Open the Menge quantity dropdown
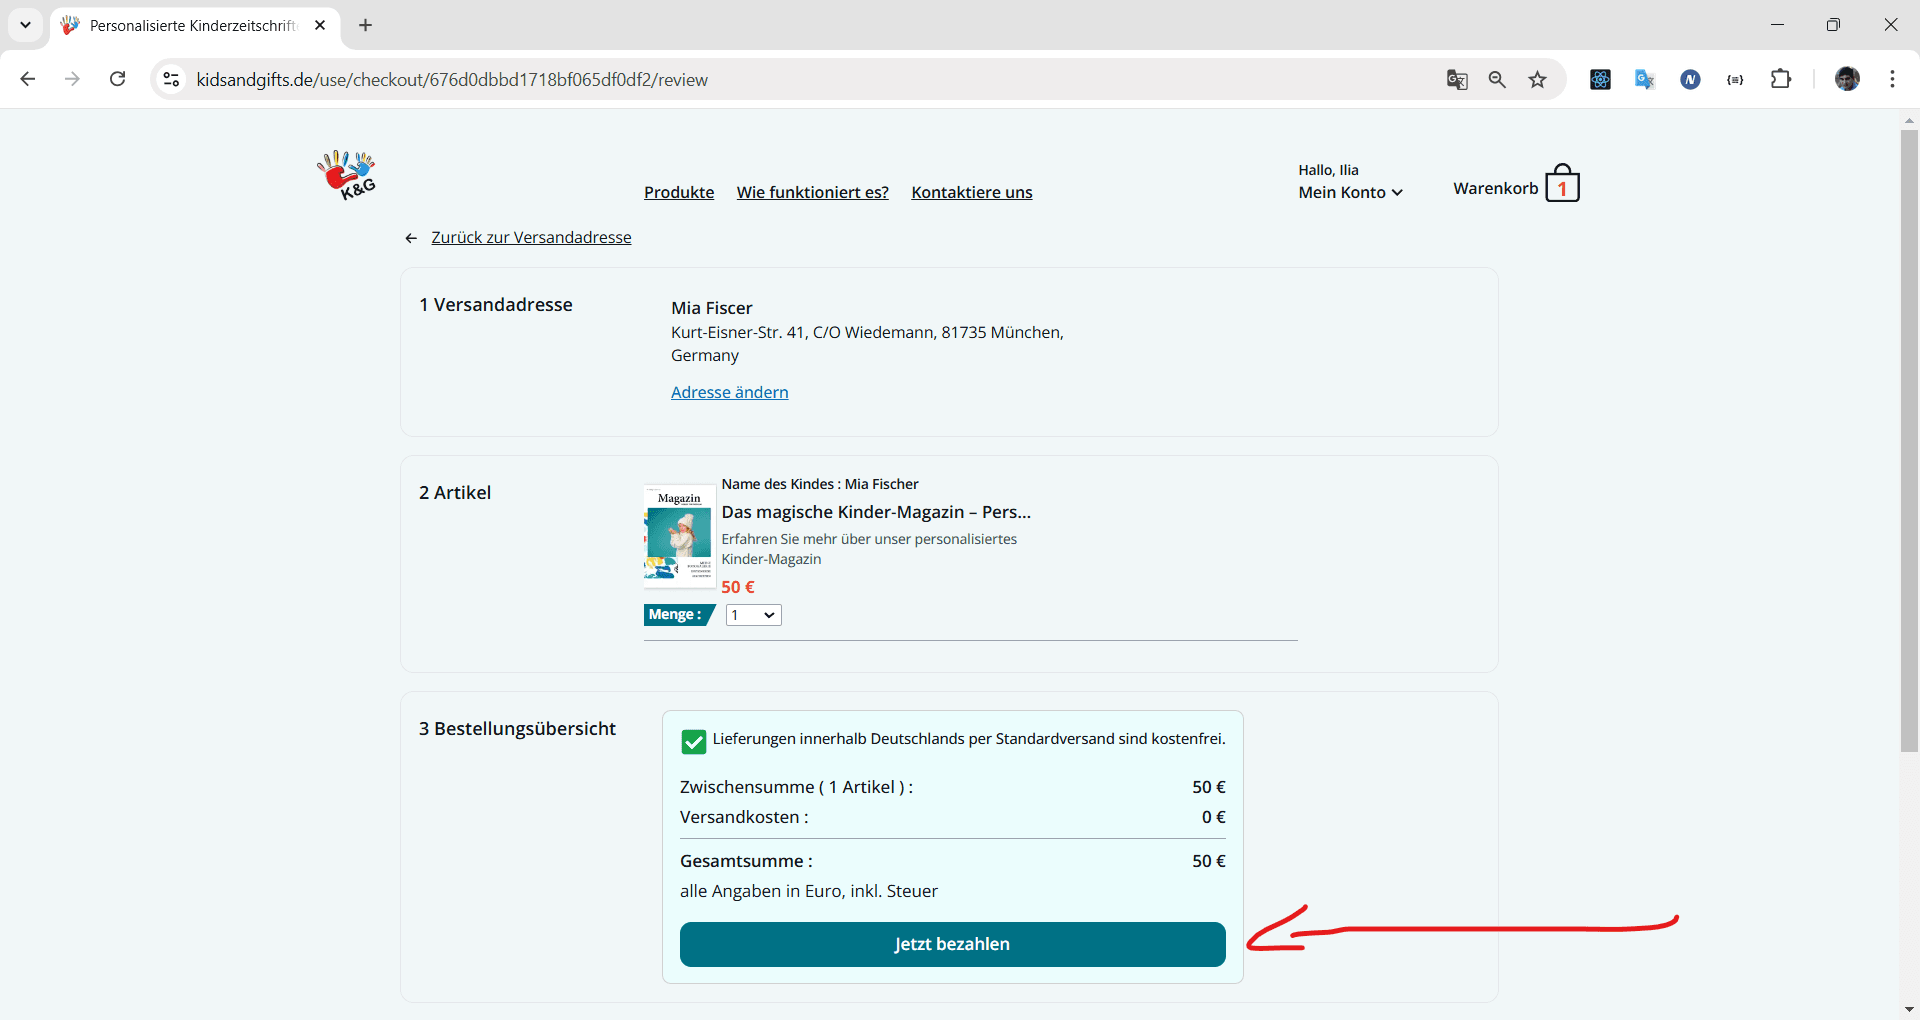This screenshot has height=1020, width=1920. (753, 615)
